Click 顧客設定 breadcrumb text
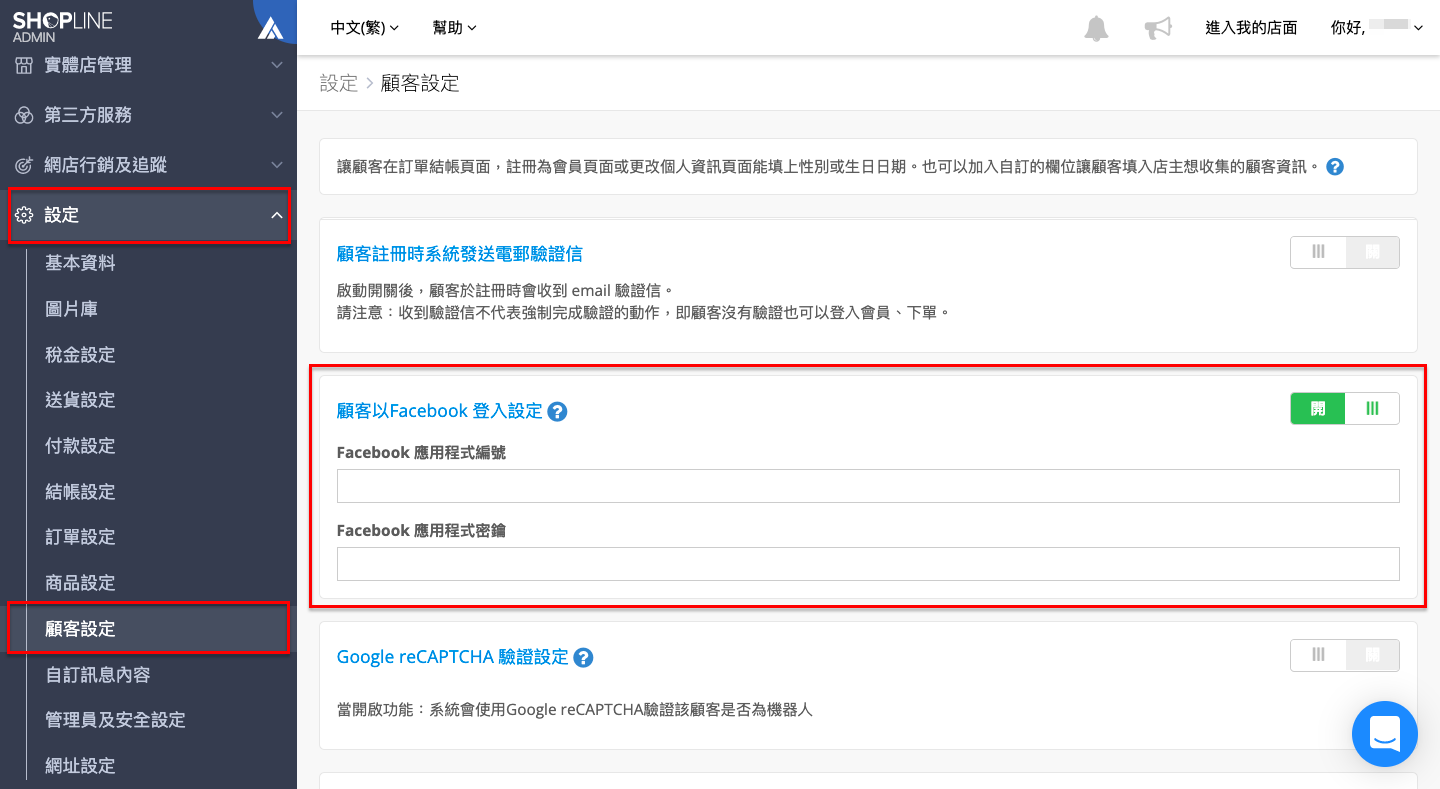This screenshot has width=1440, height=789. tap(420, 83)
